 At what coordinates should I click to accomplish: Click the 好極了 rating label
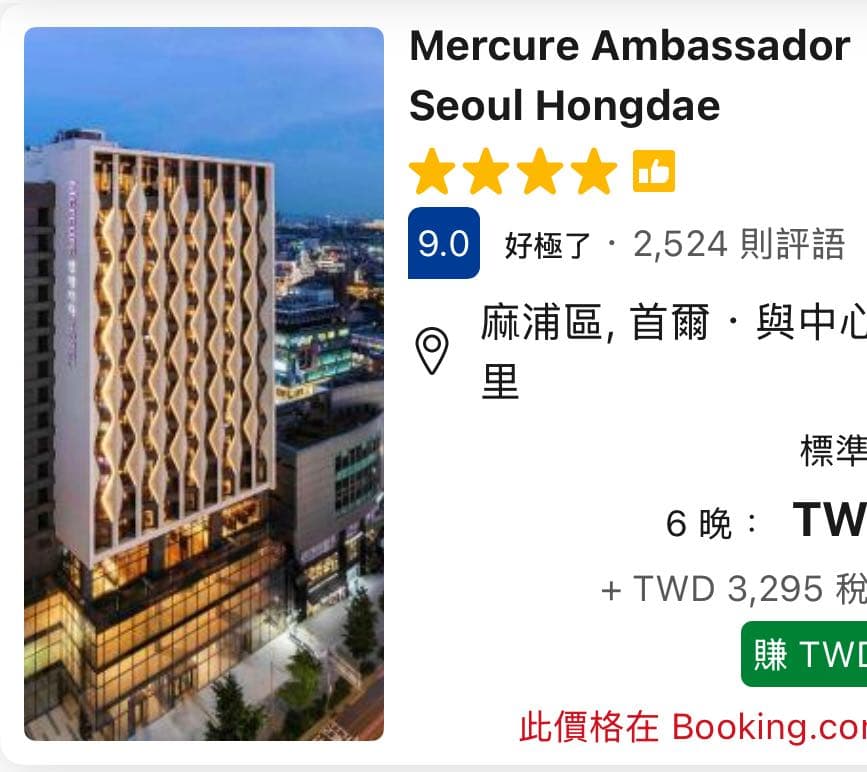click(547, 245)
